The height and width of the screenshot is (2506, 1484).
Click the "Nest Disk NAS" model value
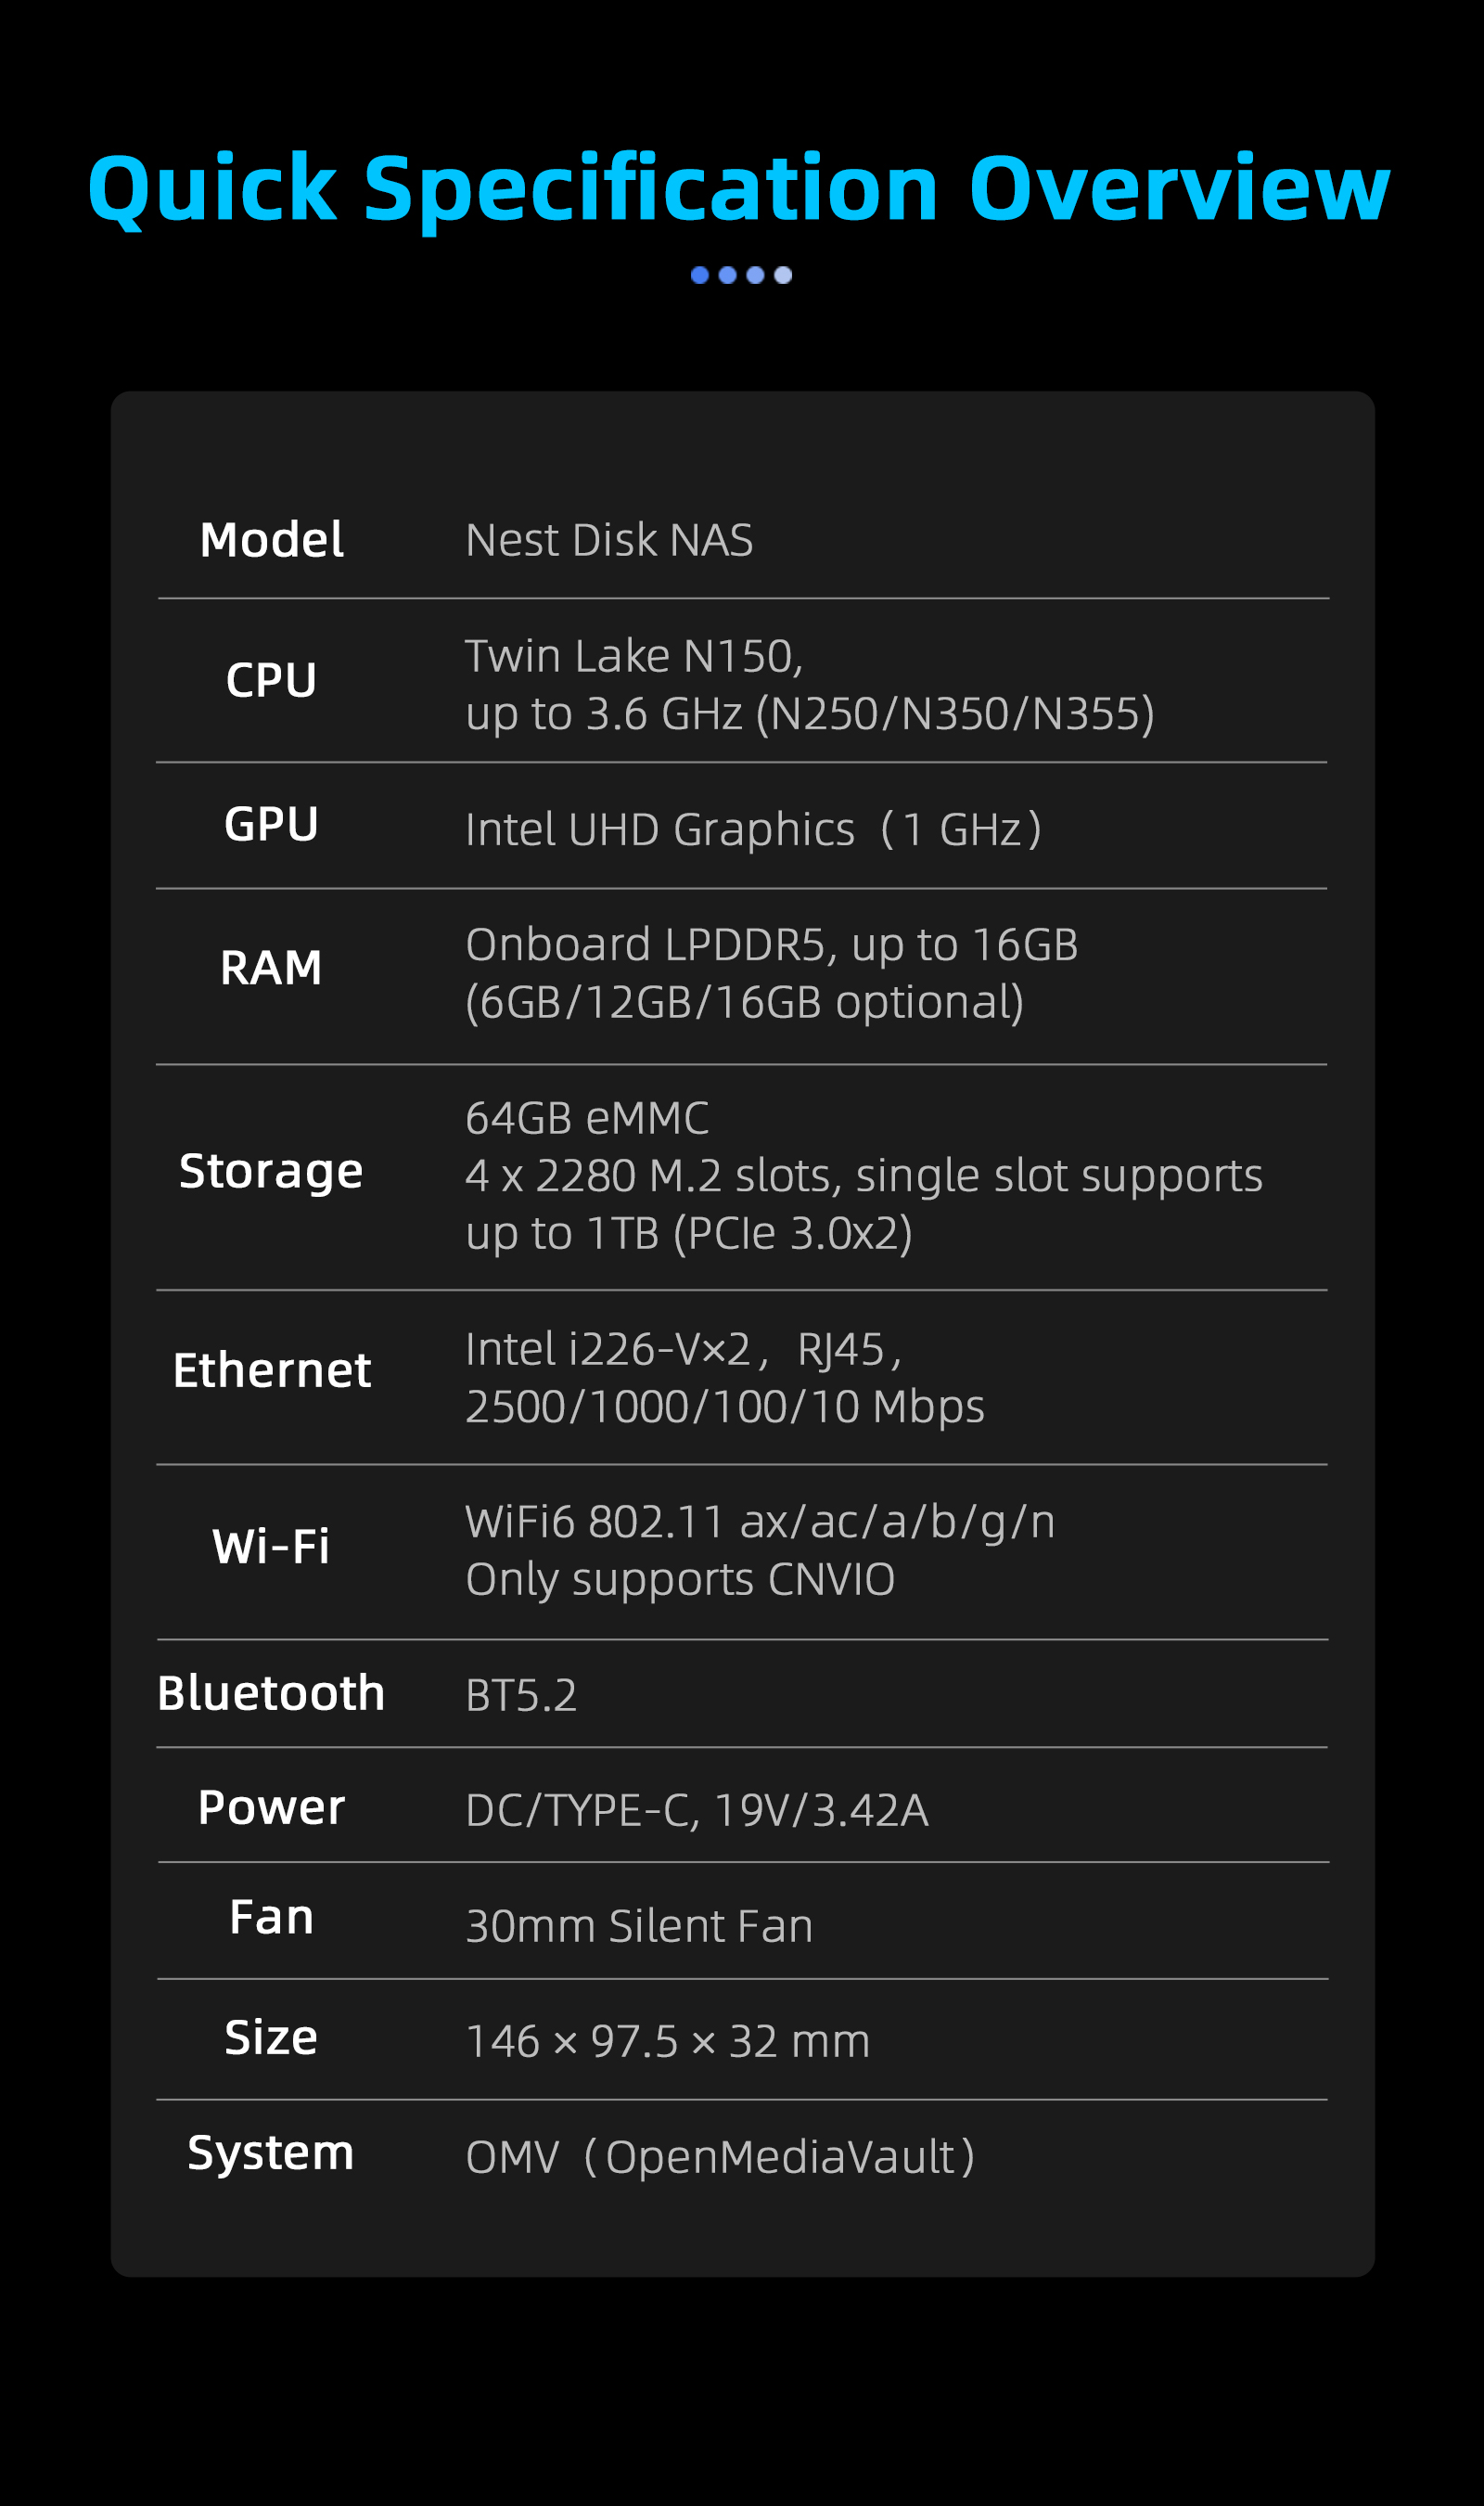609,541
